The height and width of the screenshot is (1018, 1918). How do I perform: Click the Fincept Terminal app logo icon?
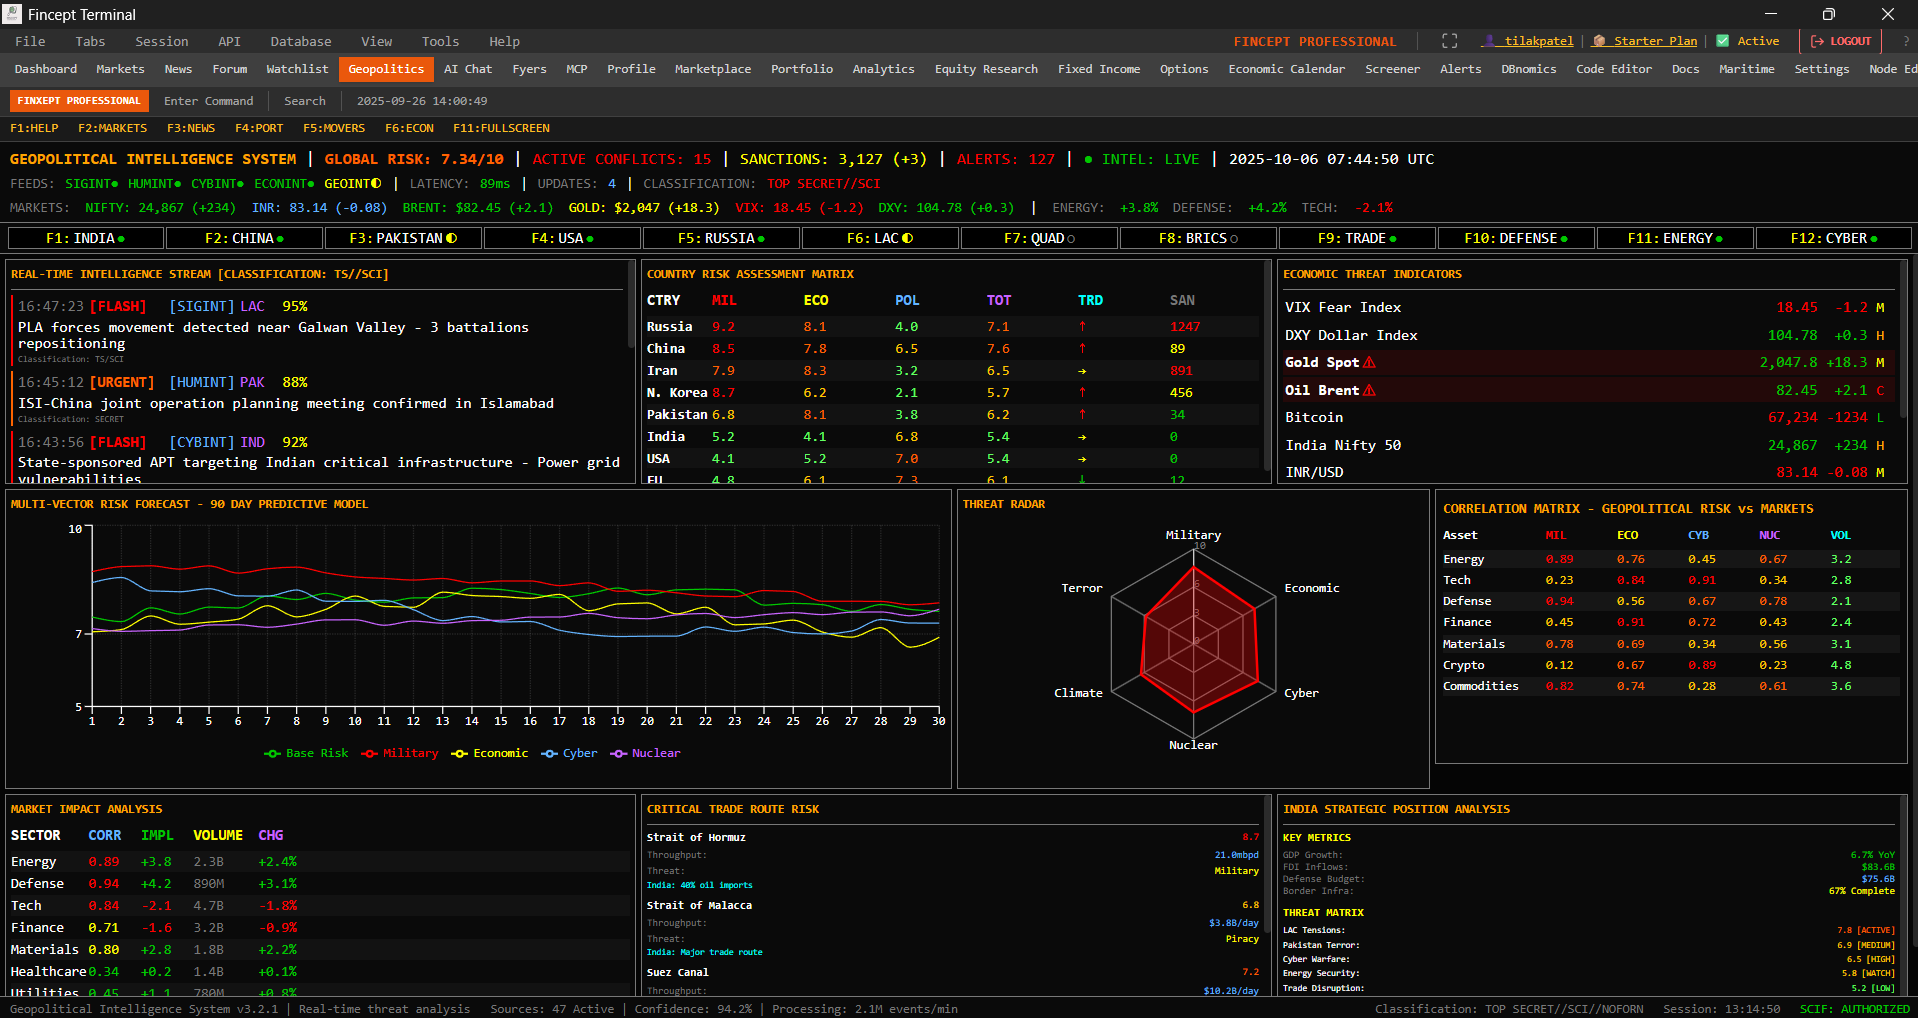12,14
